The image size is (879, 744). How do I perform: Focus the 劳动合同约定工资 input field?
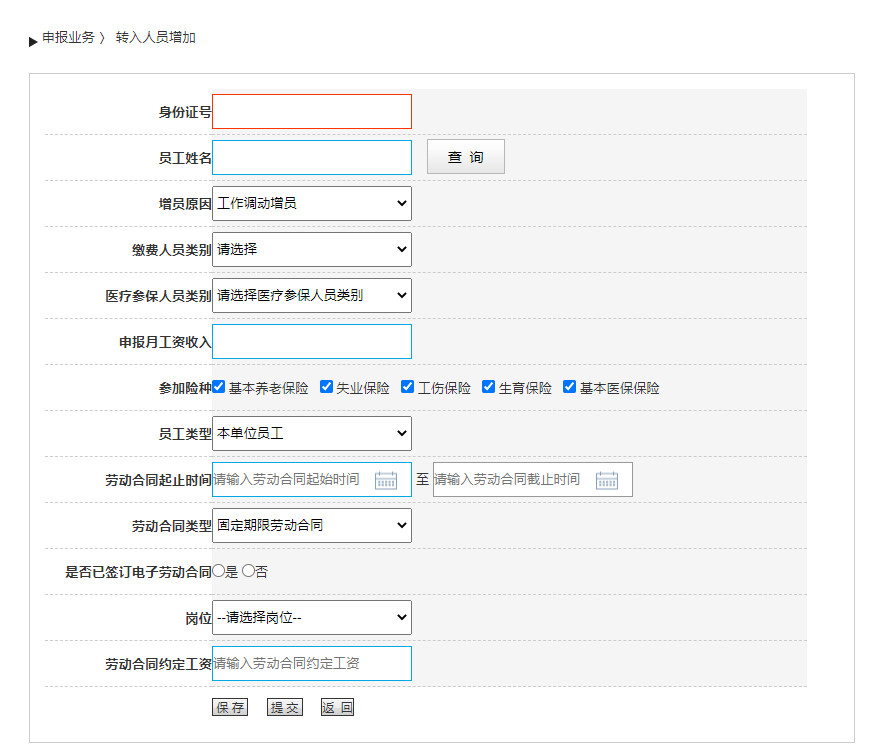click(312, 663)
